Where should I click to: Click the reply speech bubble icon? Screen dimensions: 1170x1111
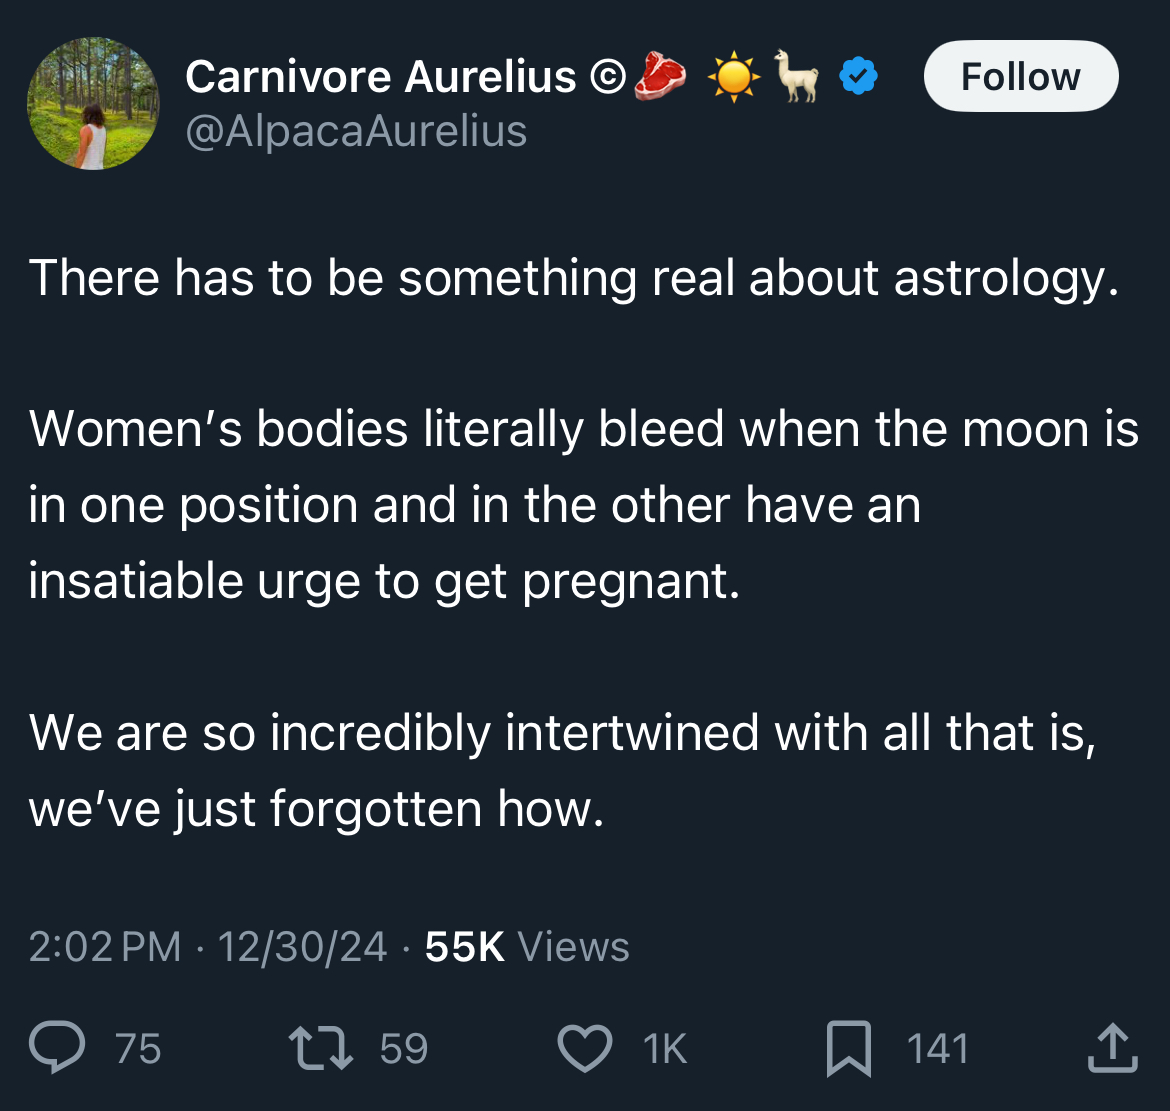point(57,1047)
